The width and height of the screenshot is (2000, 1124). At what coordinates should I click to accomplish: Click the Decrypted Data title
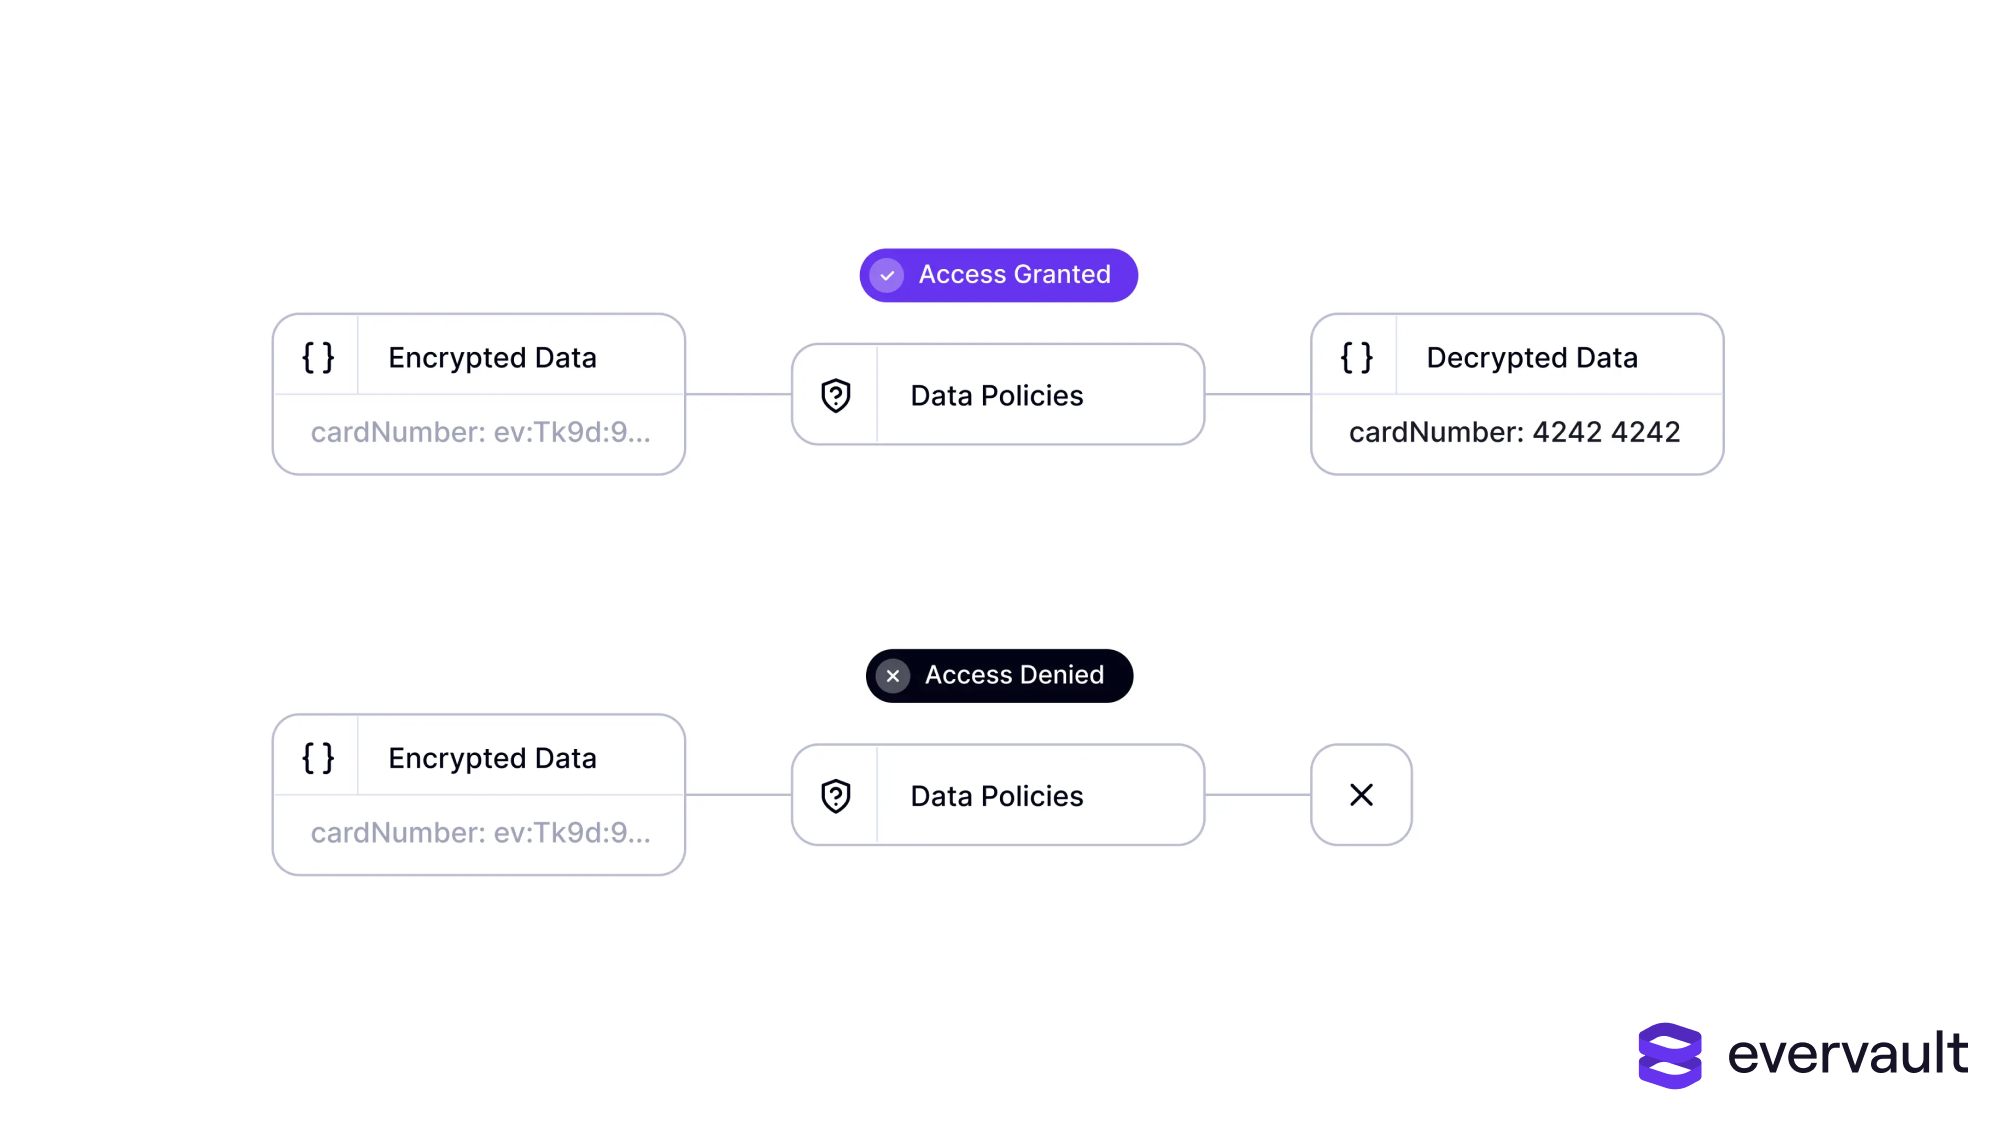[1531, 358]
